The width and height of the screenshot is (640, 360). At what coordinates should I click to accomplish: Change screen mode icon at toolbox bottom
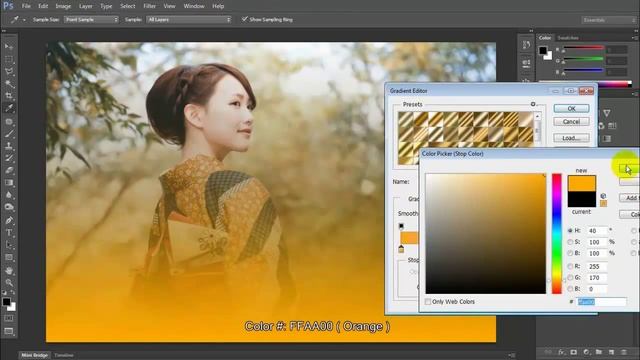9,331
